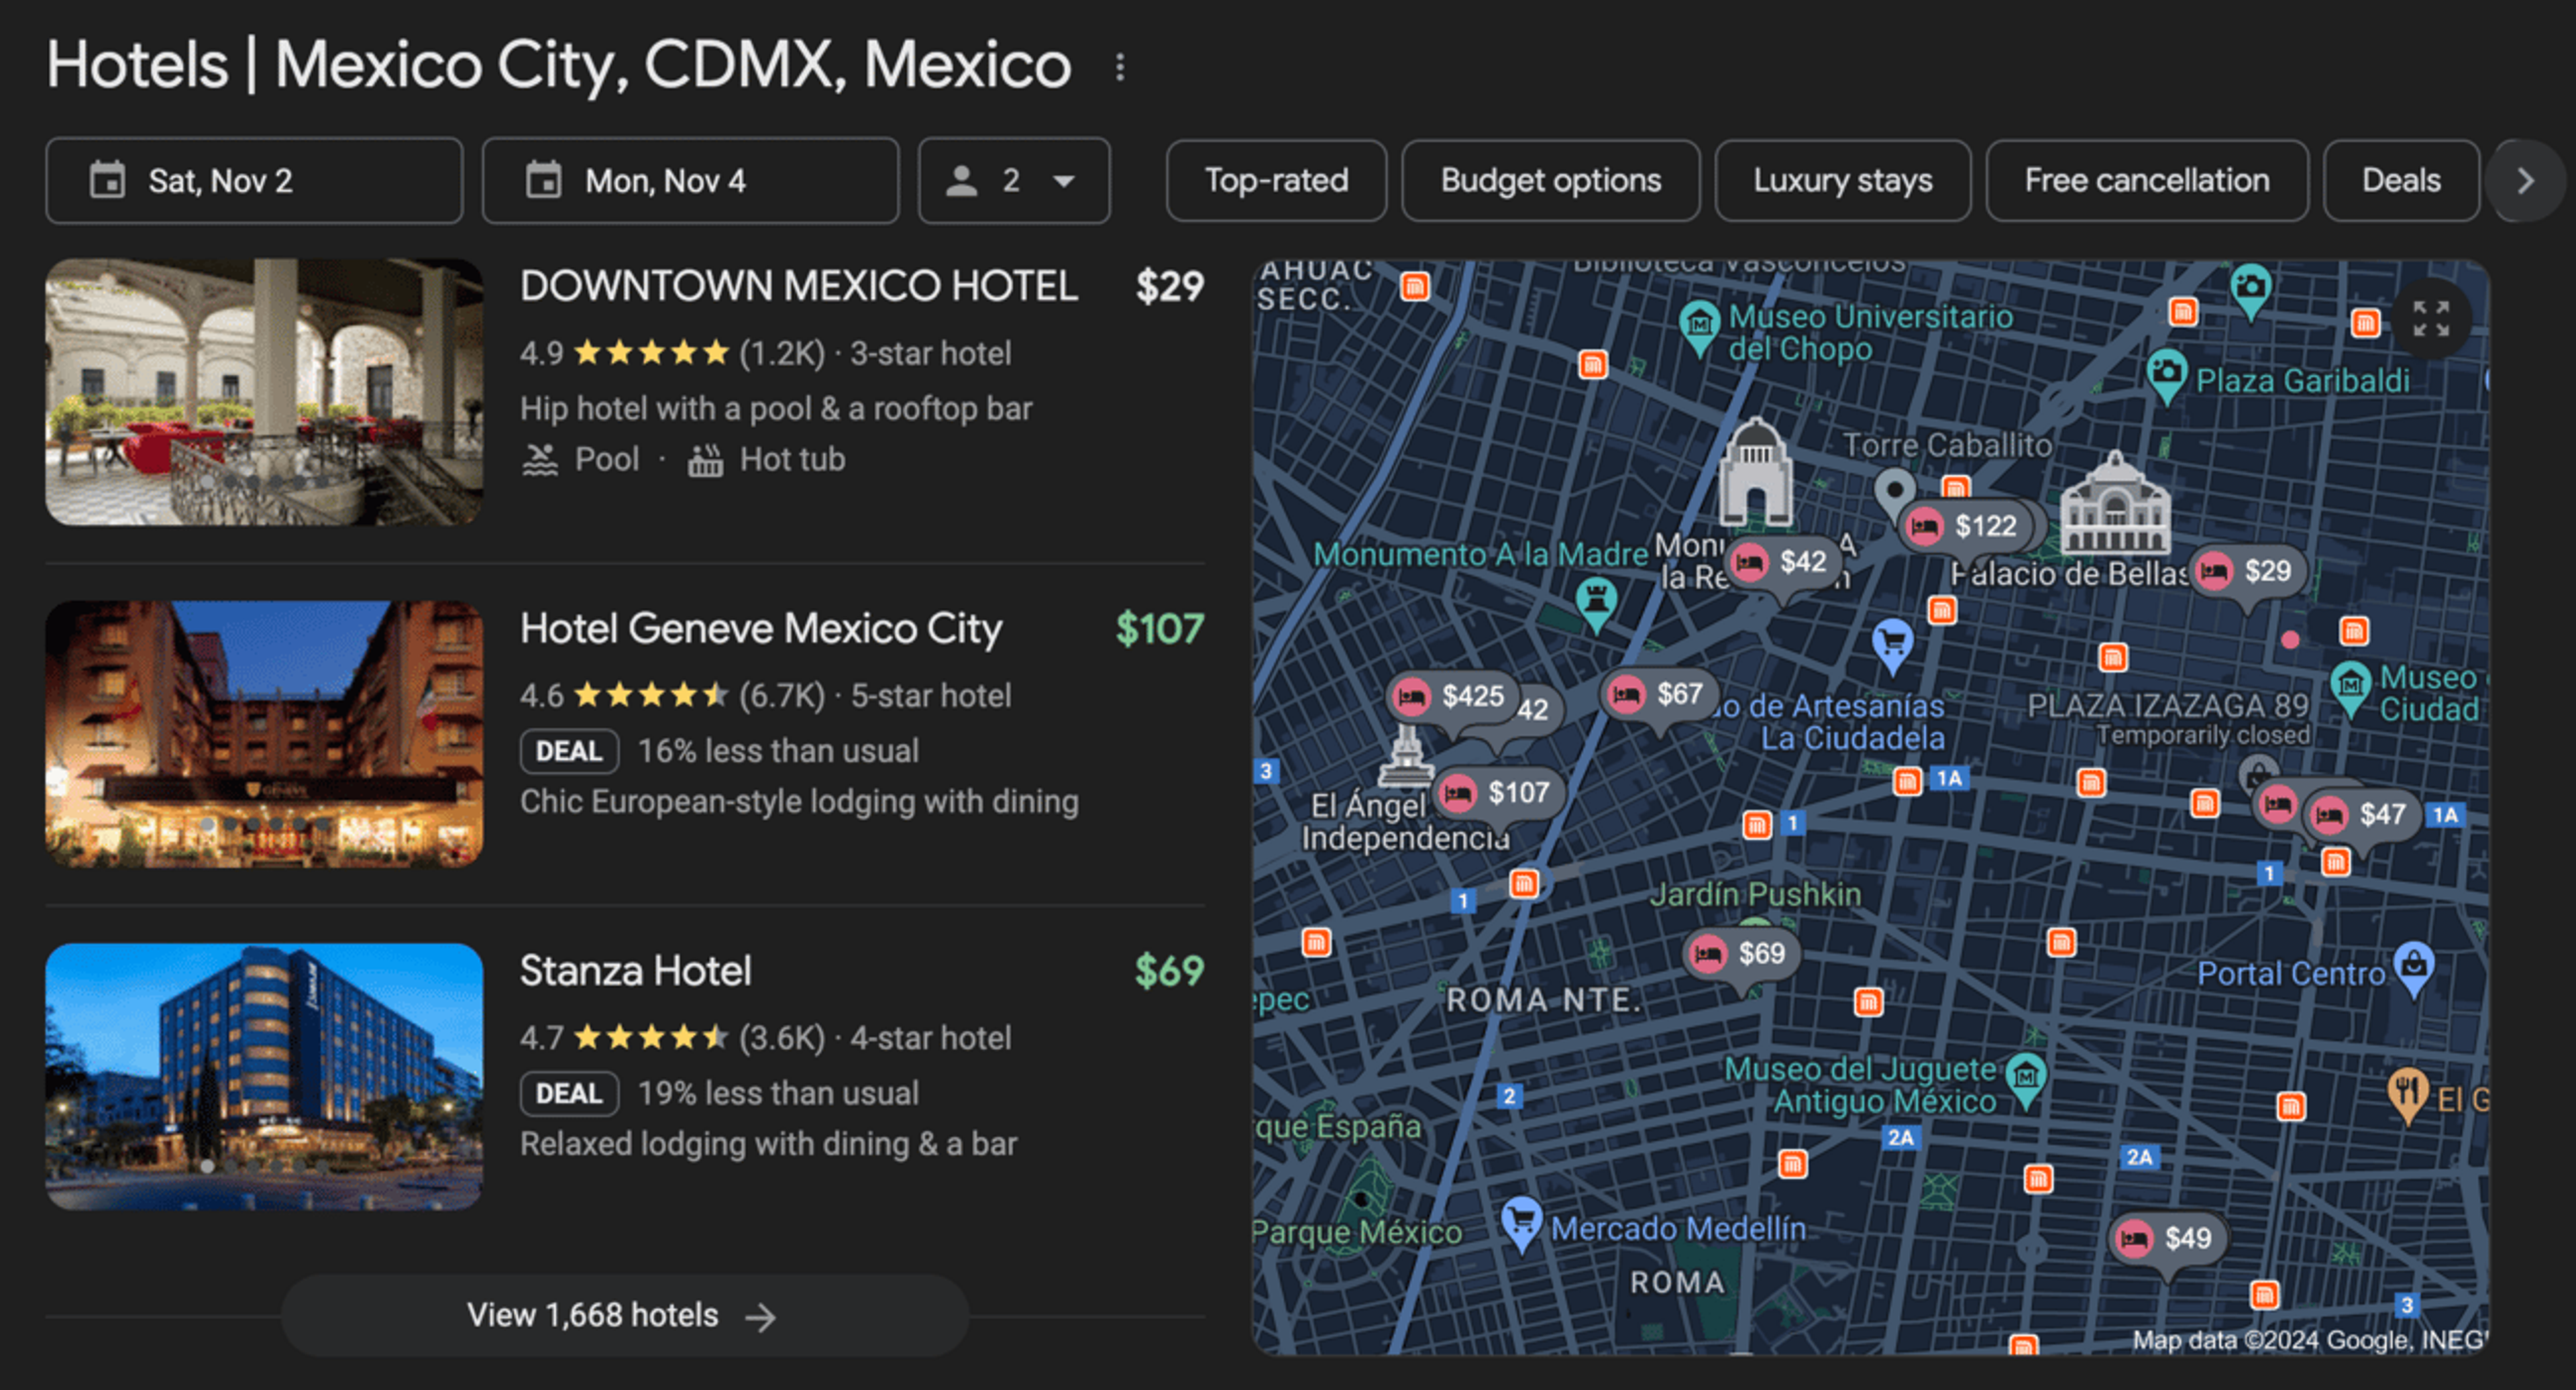
Task: Select the Luxury stays filter chip
Action: (x=1842, y=181)
